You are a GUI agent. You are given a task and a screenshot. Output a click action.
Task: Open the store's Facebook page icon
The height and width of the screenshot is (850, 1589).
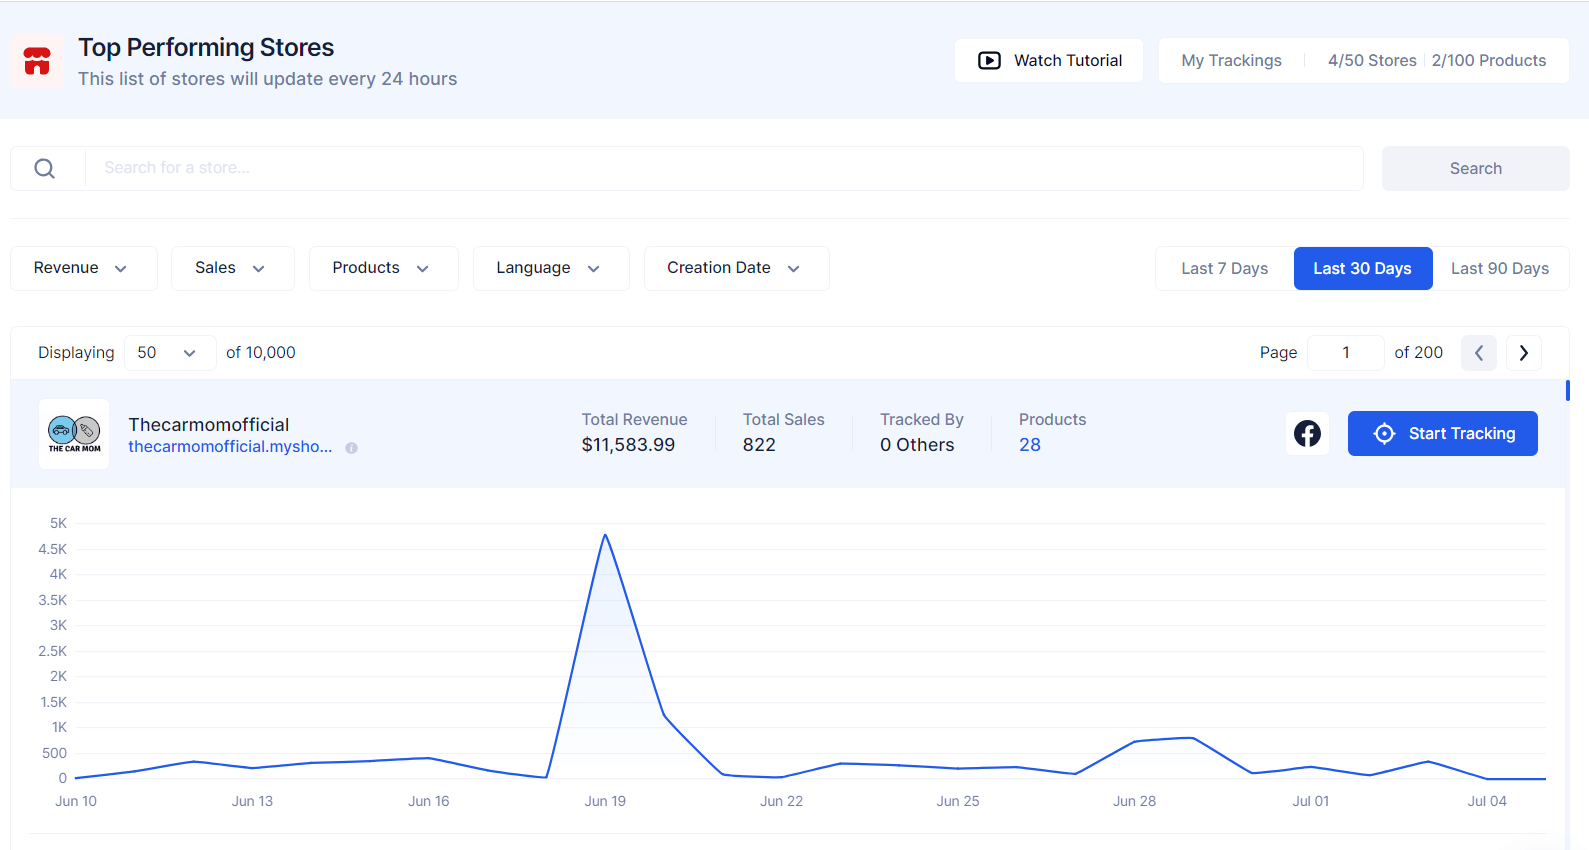coord(1307,434)
